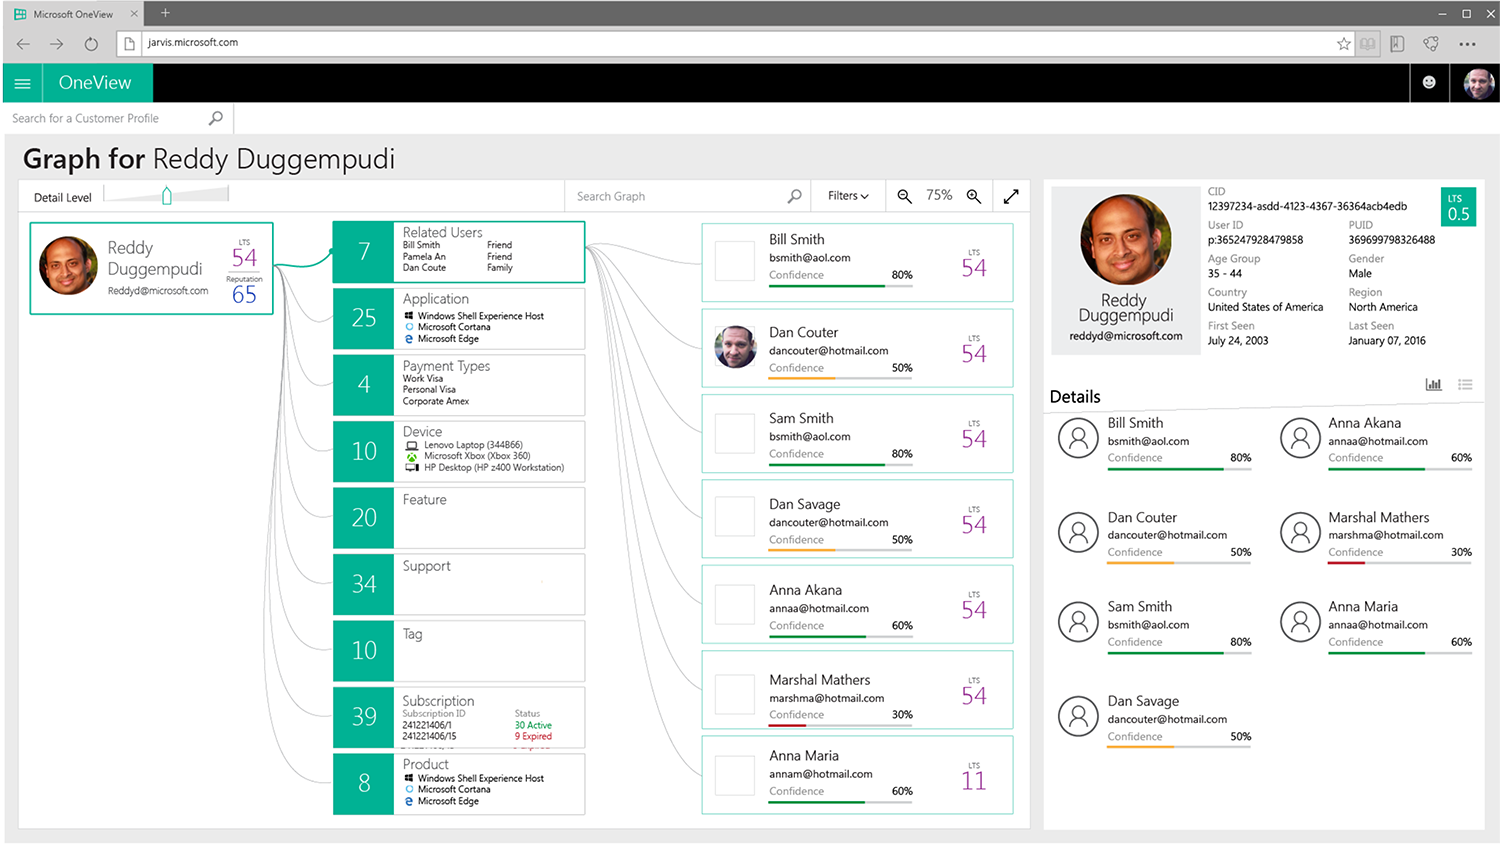Viewport: 1500px width, 845px height.
Task: Switch details to chart view
Action: [x=1433, y=385]
